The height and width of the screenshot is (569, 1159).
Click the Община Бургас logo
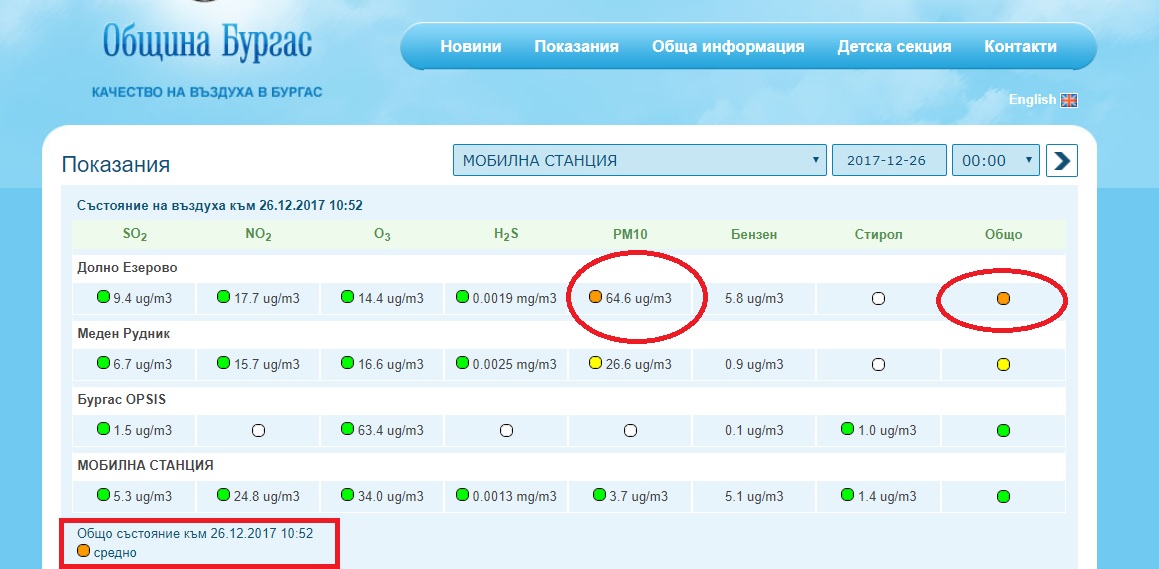pos(207,41)
